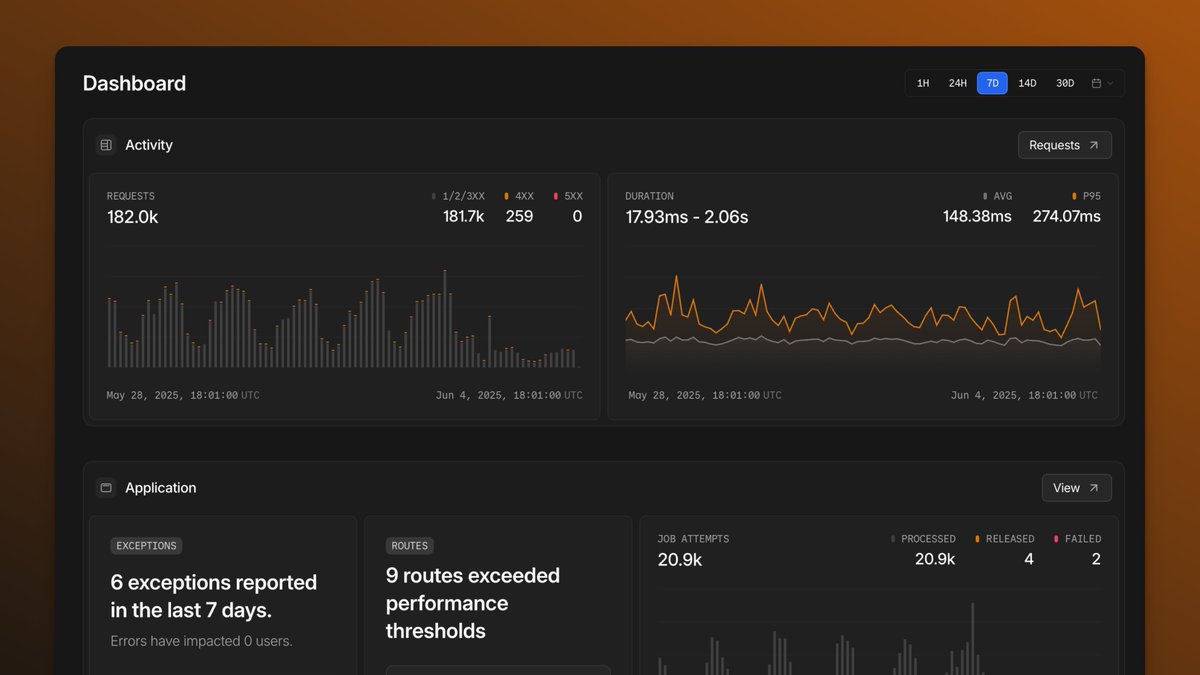Click the 181.7k value
Image resolution: width=1200 pixels, height=675 pixels.
click(464, 217)
